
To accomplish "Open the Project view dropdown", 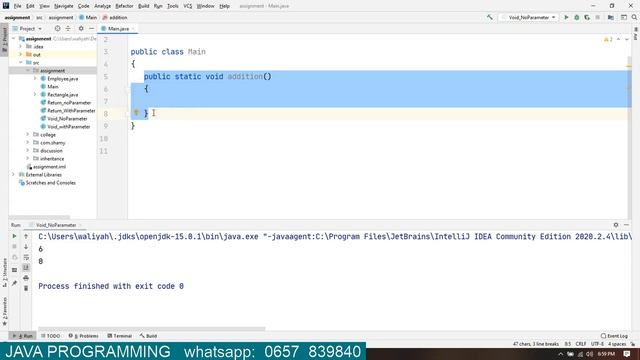I will pyautogui.click(x=27, y=29).
